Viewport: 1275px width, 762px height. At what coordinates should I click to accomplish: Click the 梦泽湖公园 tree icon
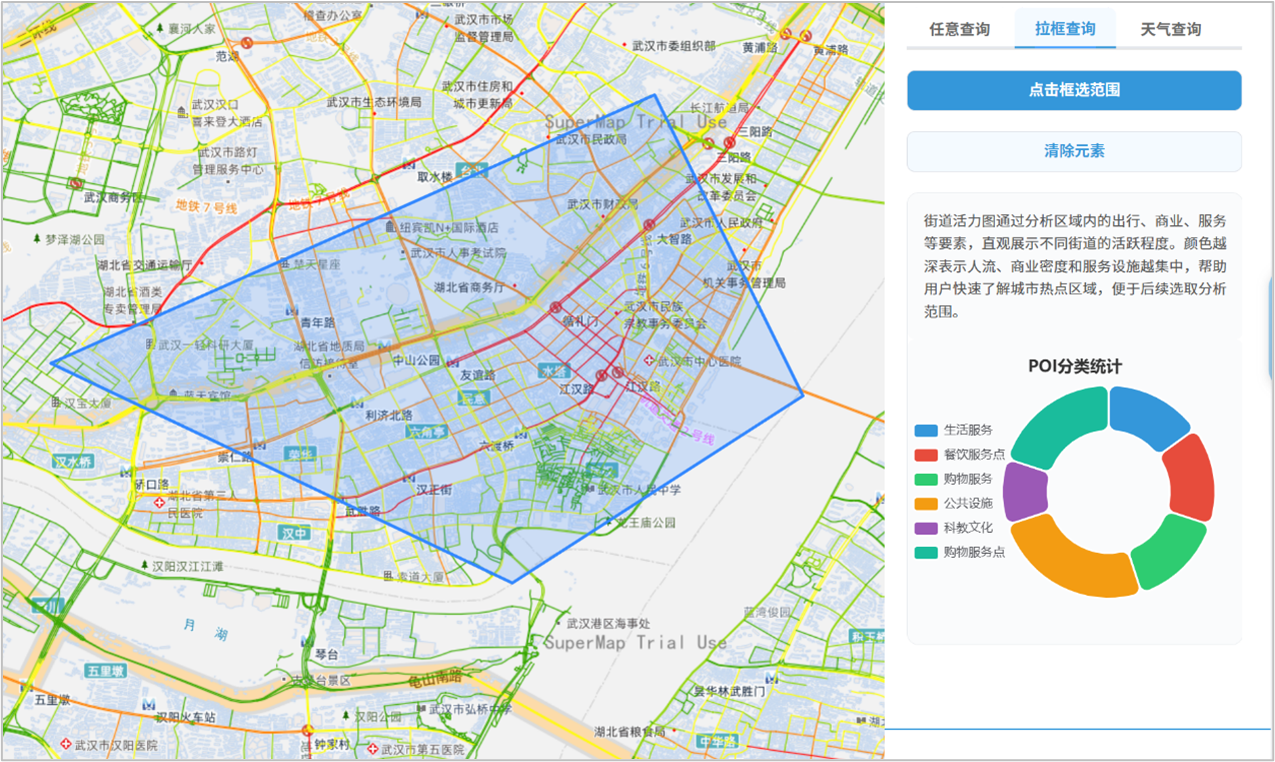[x=38, y=240]
